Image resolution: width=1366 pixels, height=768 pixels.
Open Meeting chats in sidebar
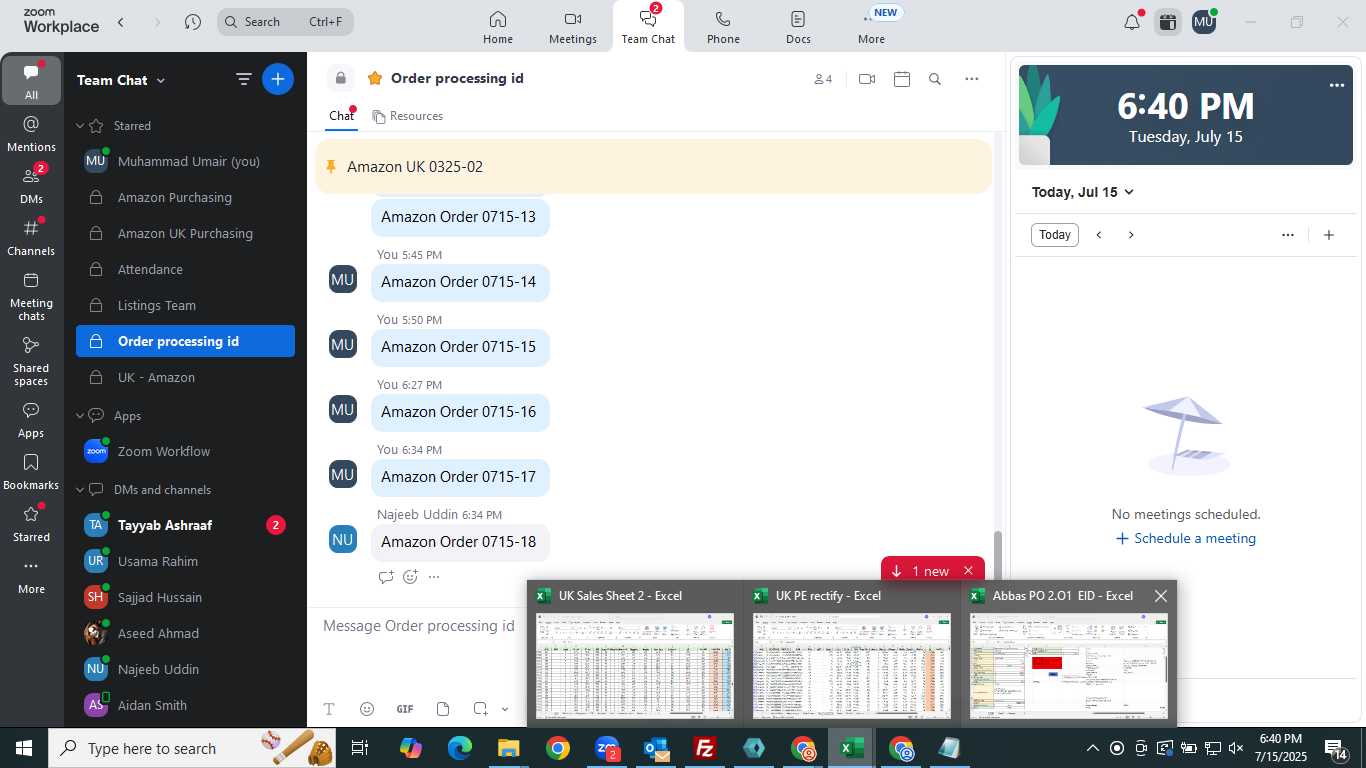pyautogui.click(x=31, y=296)
